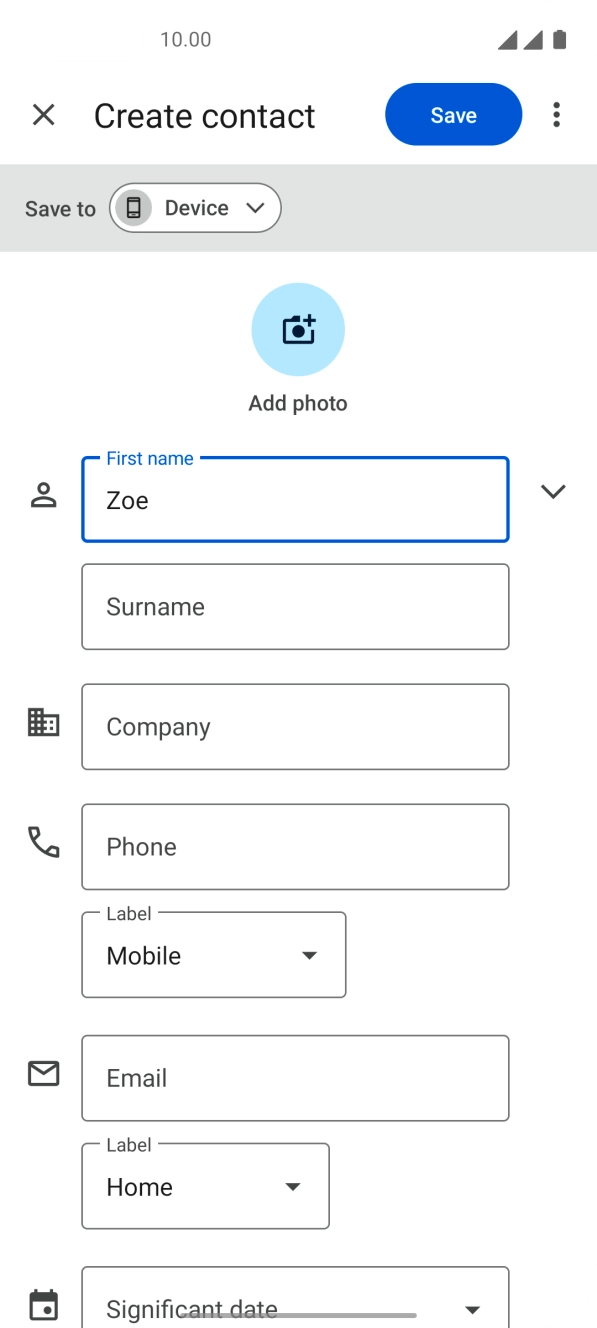
Task: Click the Add photo label
Action: coord(298,403)
